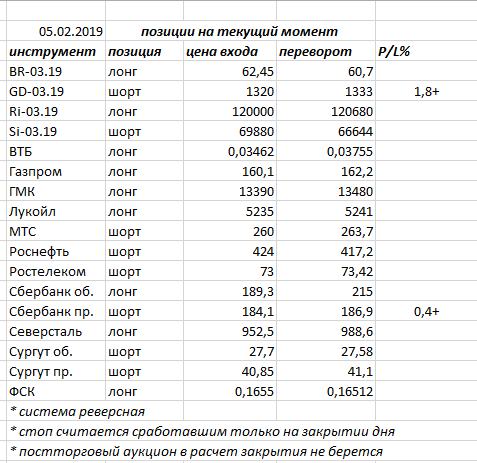Click the BR-03.19 instrument cell
The width and height of the screenshot is (477, 463).
(x=56, y=71)
